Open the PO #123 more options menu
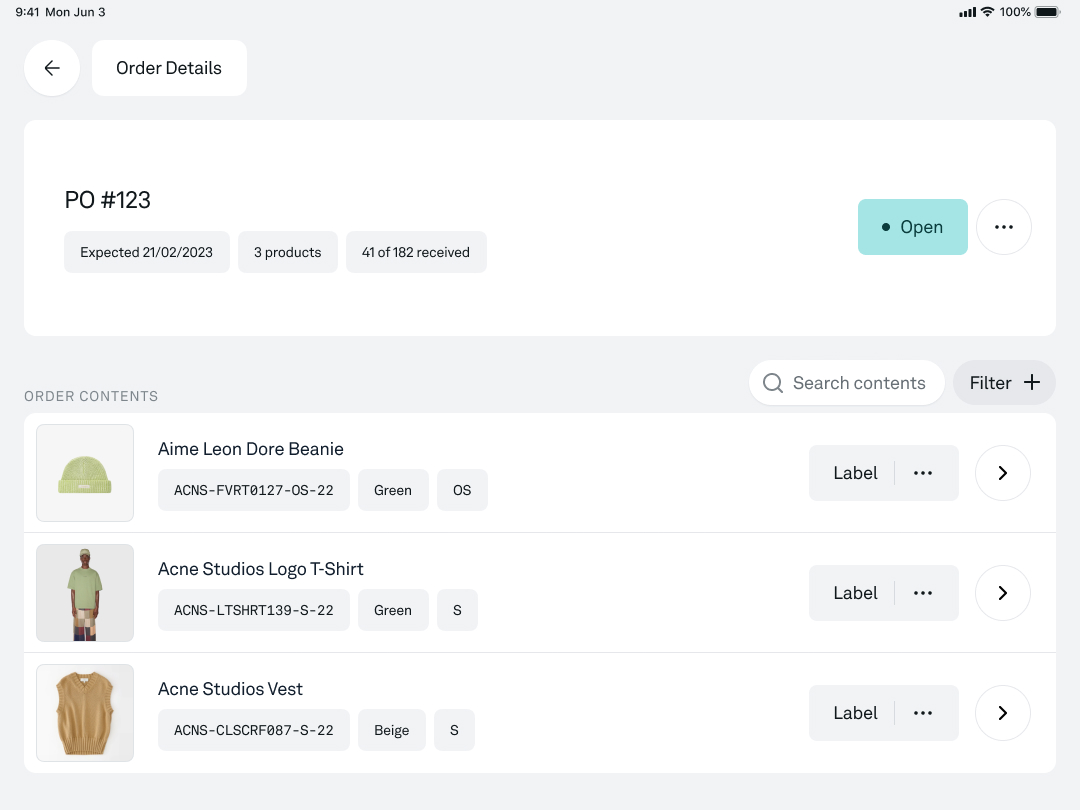Image resolution: width=1080 pixels, height=810 pixels. click(x=1004, y=227)
